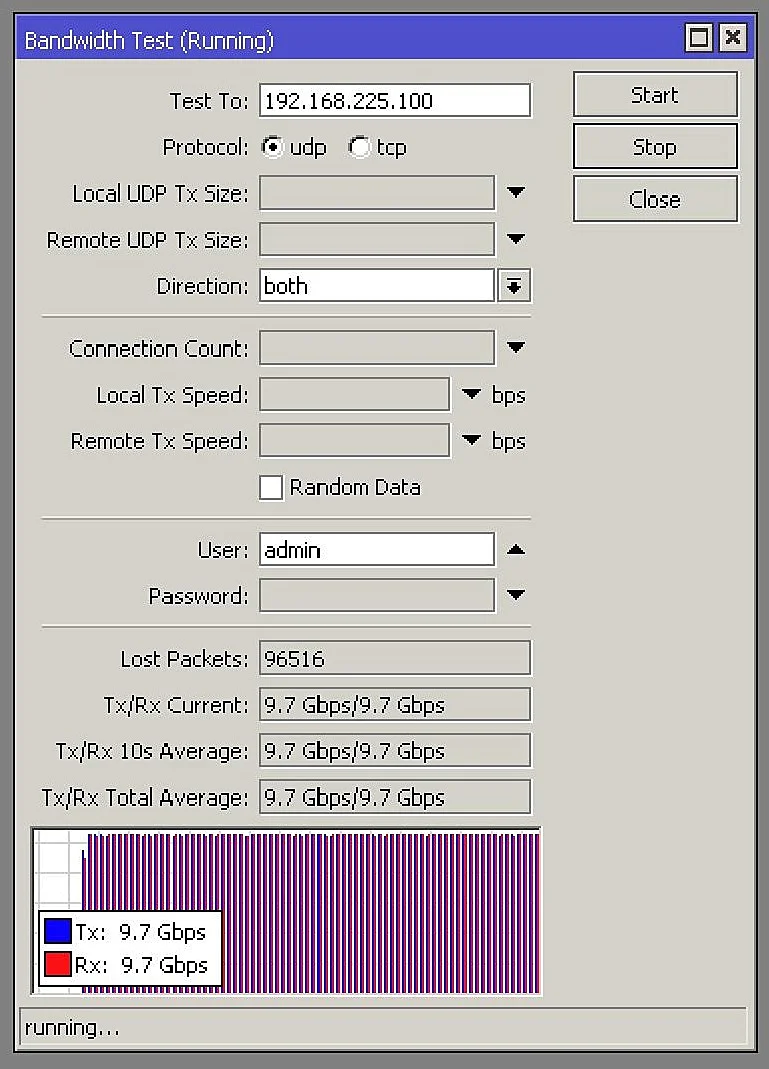The image size is (769, 1069).
Task: Select the tcp protocol radio button
Action: click(x=358, y=148)
